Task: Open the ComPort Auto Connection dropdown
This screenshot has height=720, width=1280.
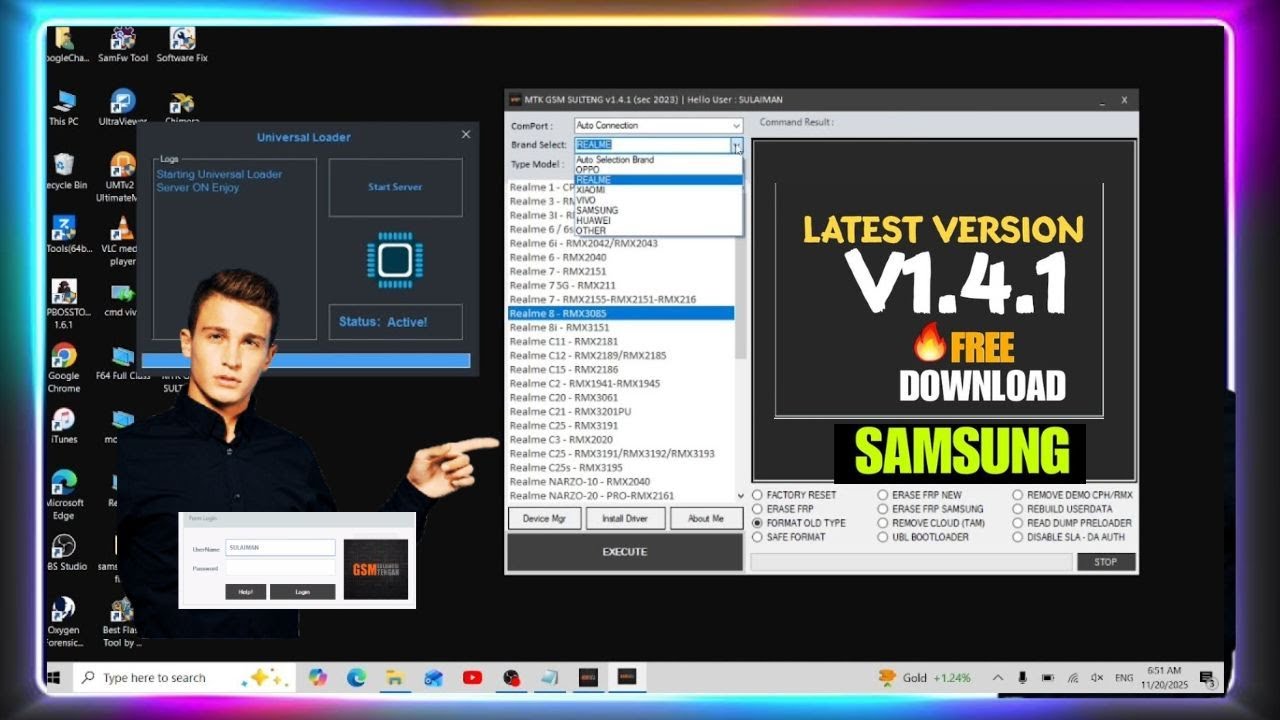Action: point(658,125)
